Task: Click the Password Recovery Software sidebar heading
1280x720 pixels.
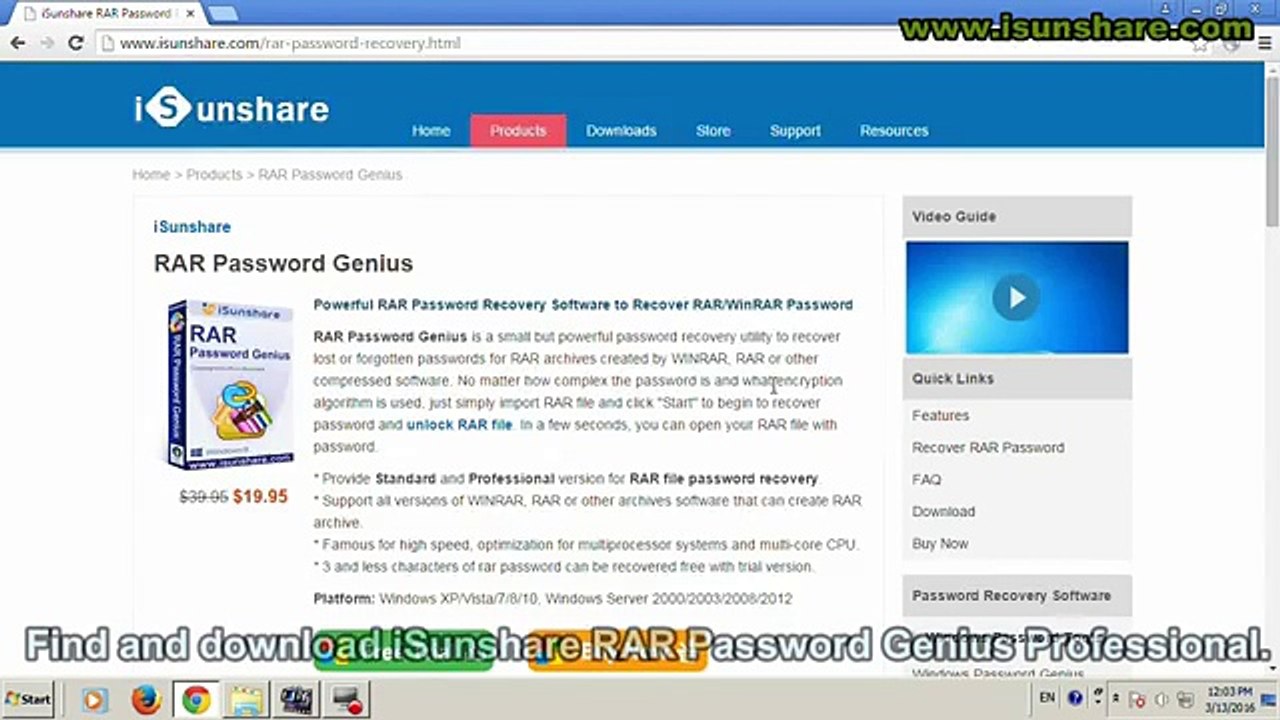Action: tap(1011, 595)
